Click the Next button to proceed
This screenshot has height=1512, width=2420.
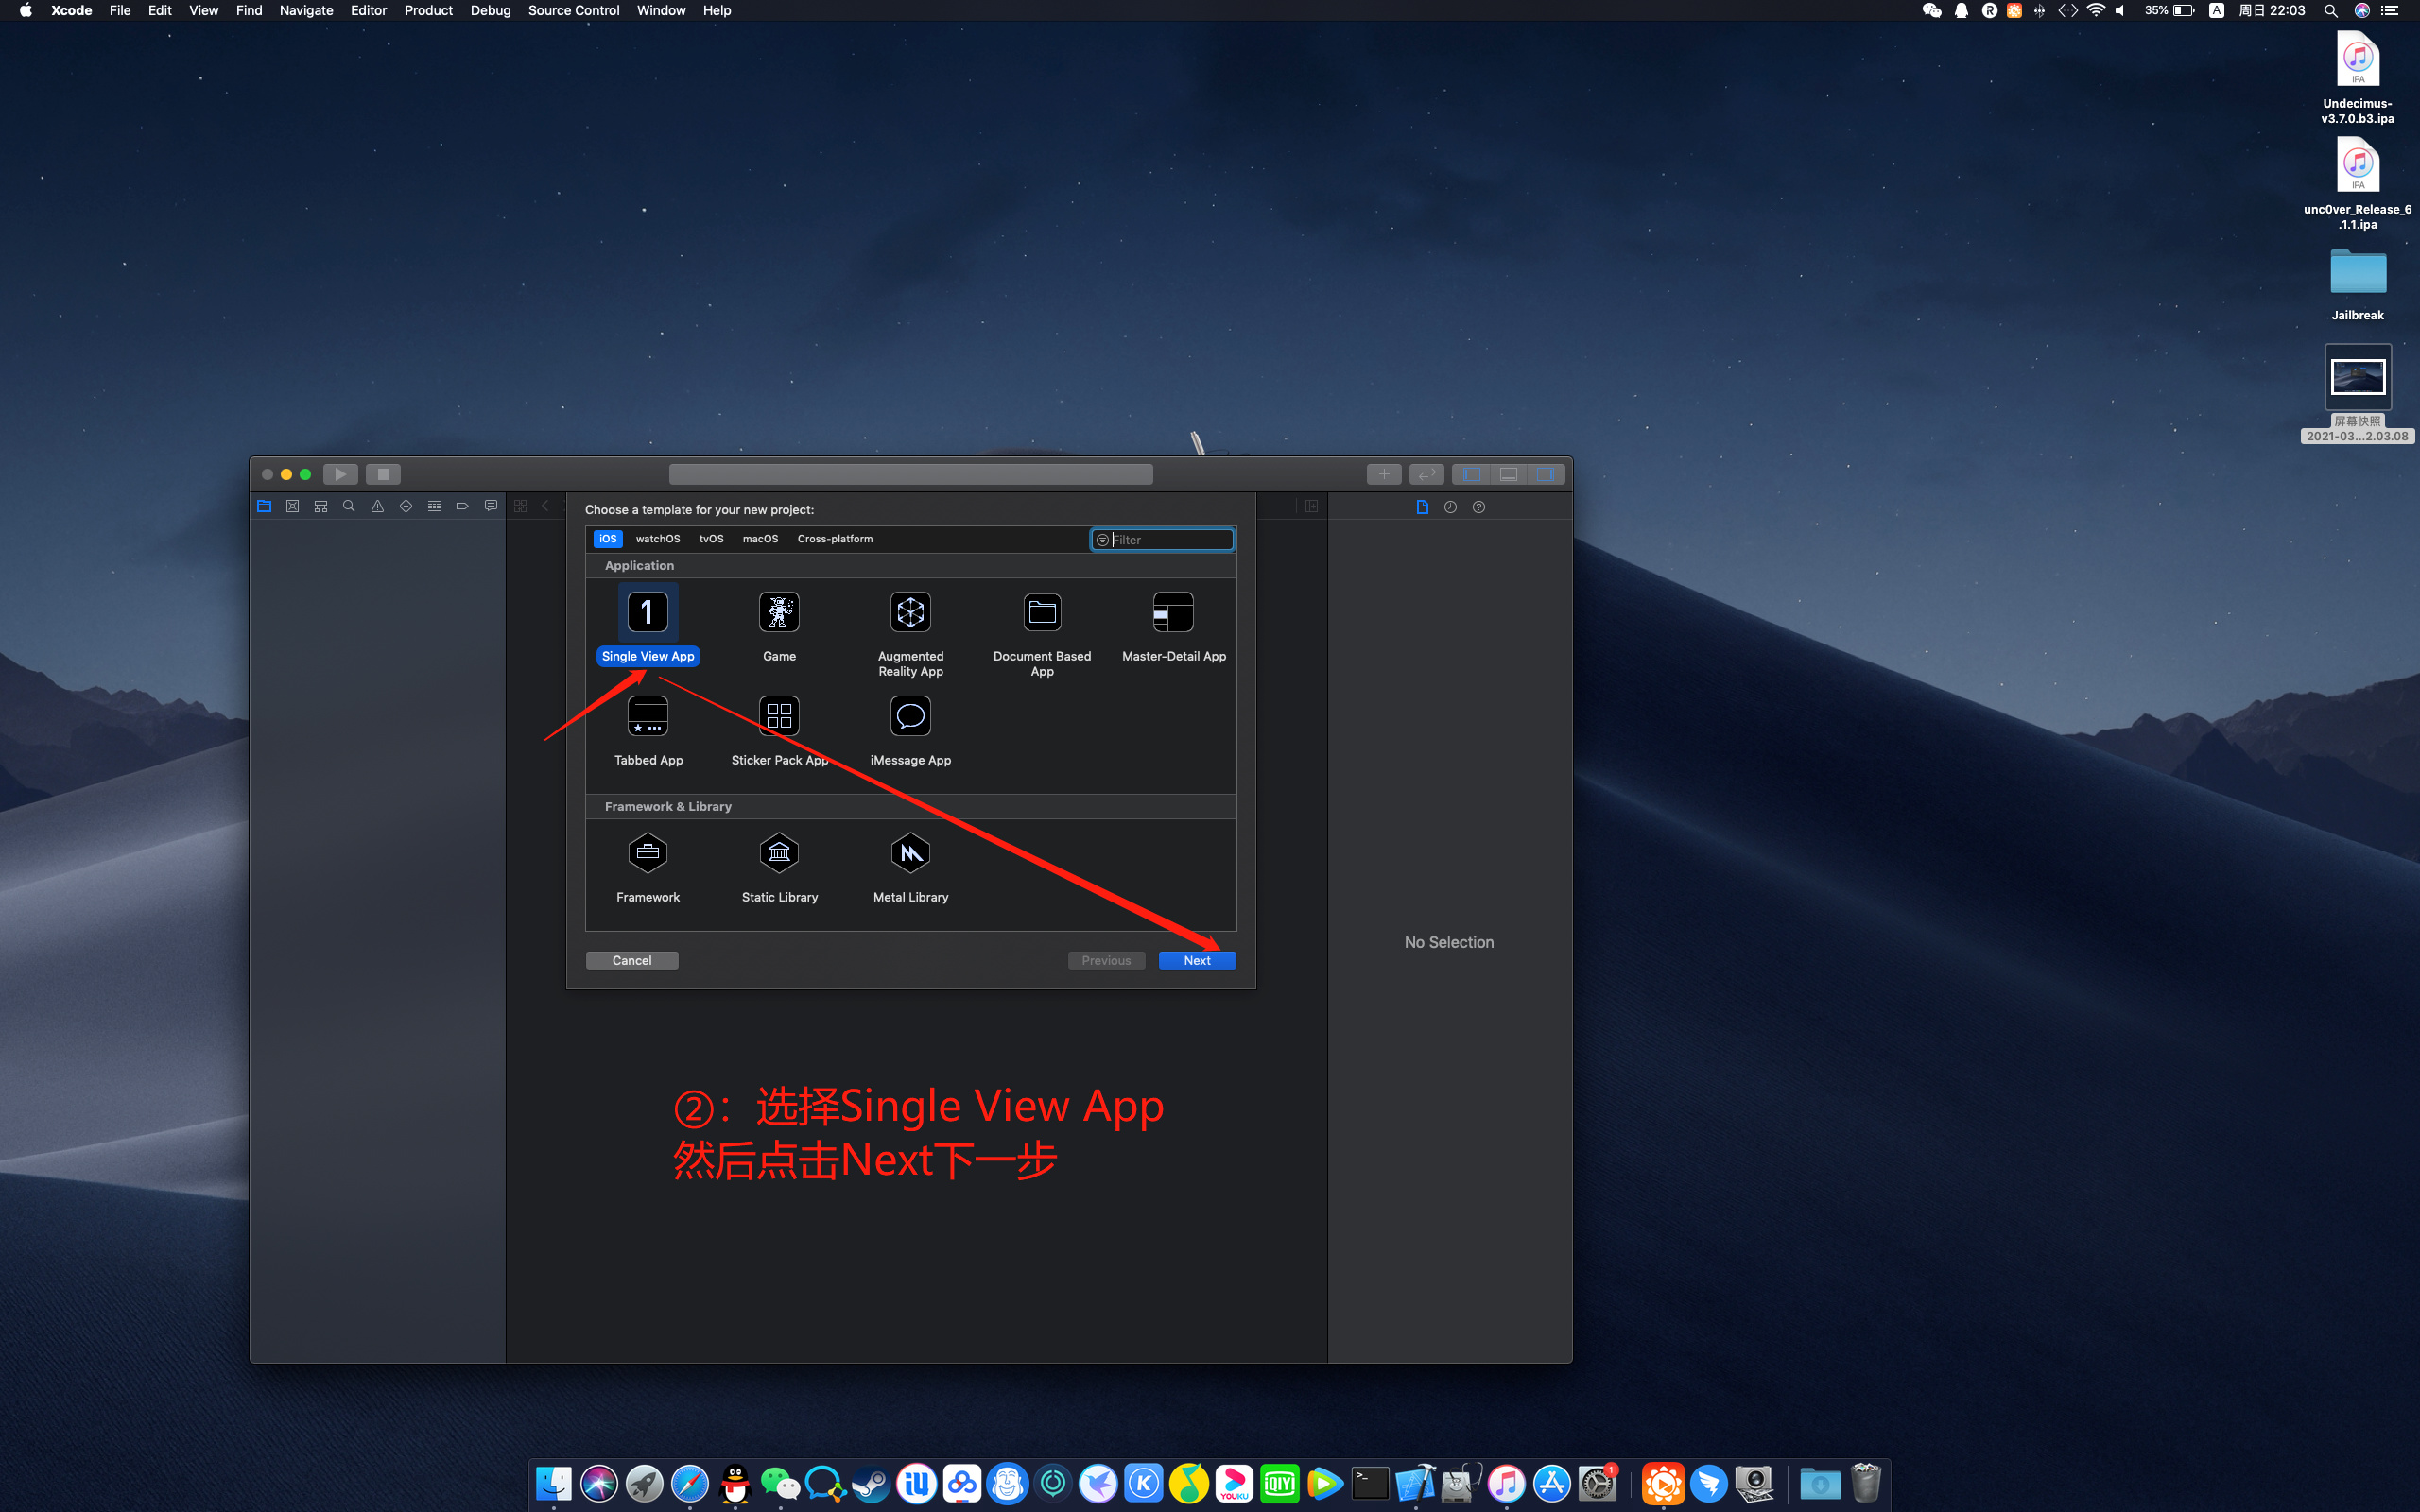tap(1197, 960)
